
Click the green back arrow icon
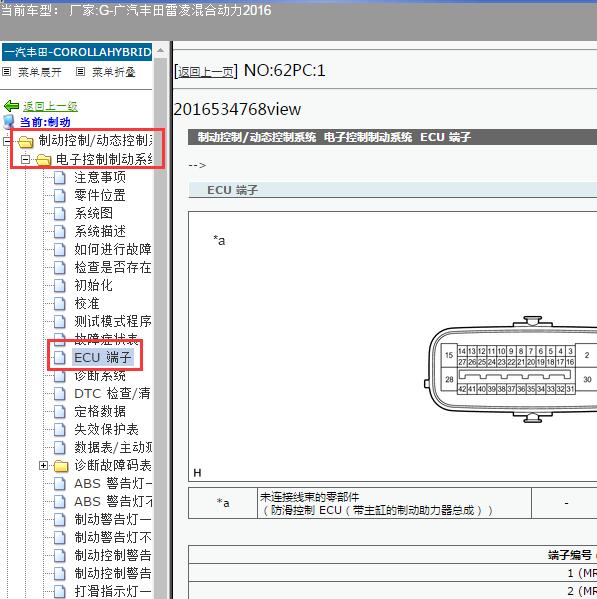point(11,106)
